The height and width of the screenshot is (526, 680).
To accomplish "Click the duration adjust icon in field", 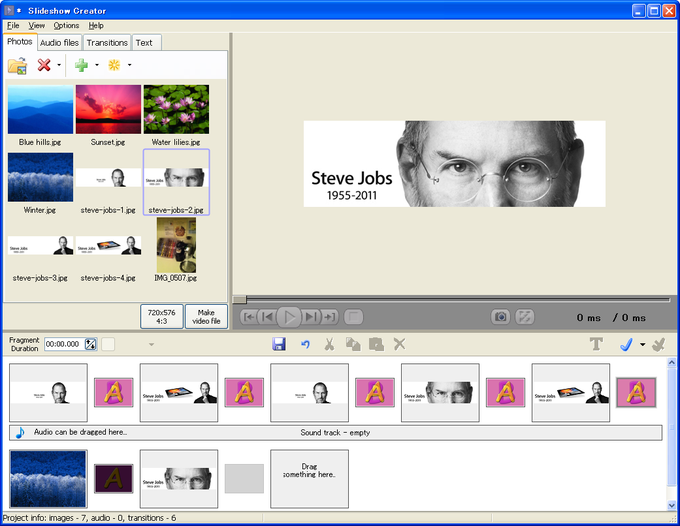I will [x=91, y=344].
